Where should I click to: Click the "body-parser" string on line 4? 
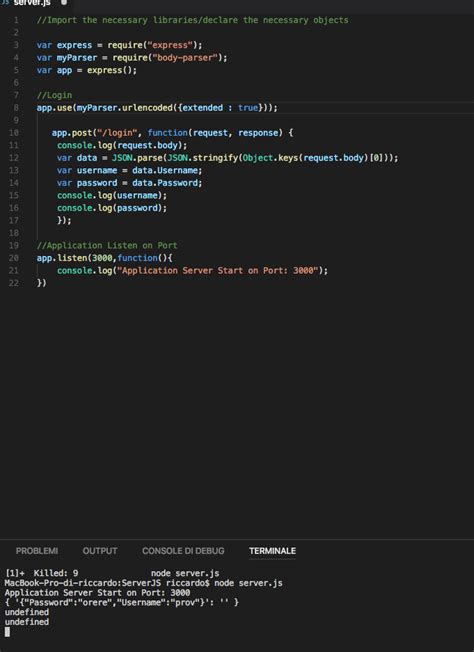tap(185, 57)
